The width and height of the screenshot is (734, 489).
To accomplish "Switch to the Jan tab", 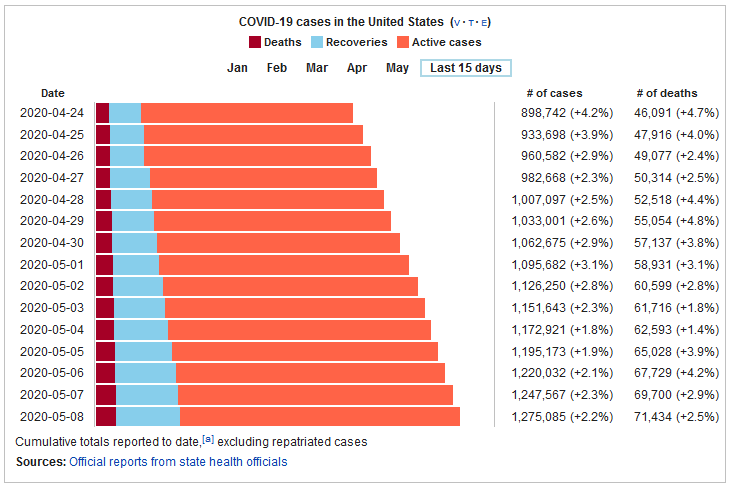I will coord(238,68).
